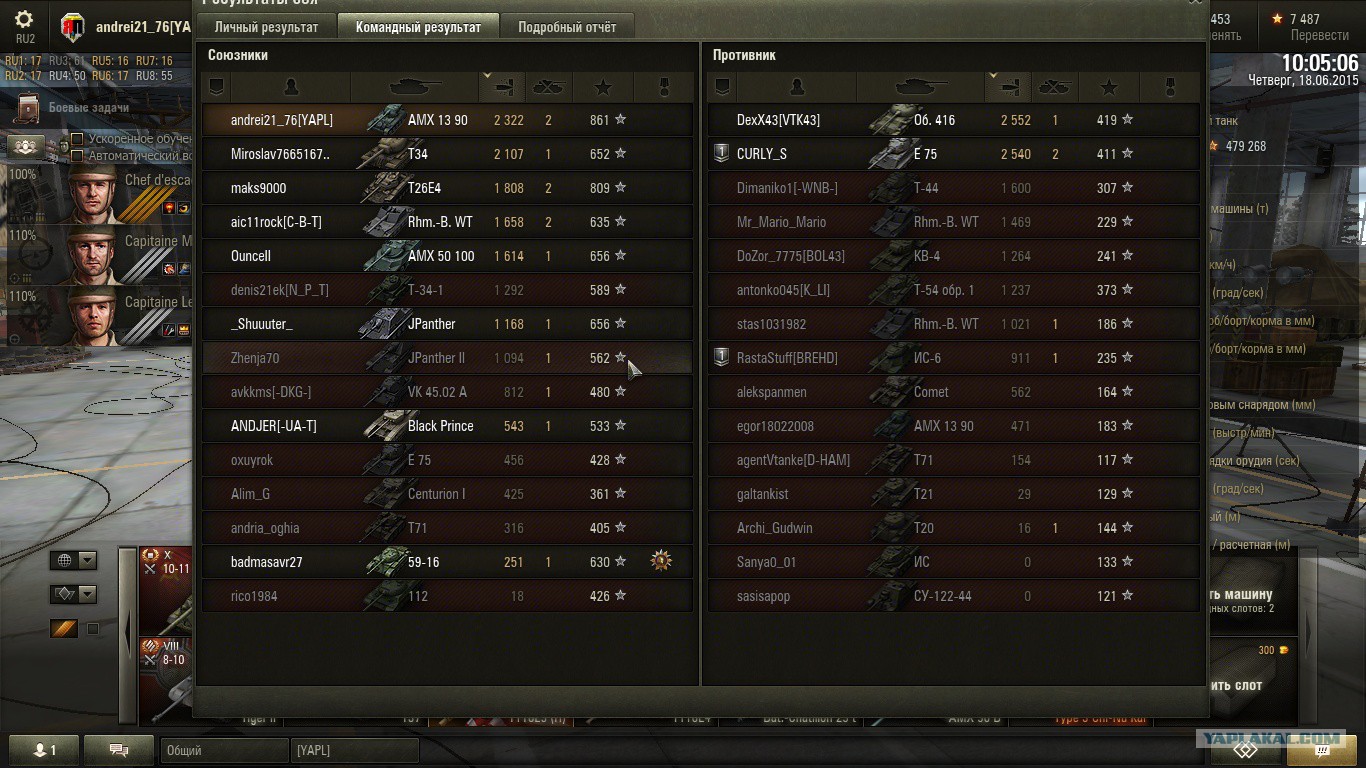Open the contacts button showing 1
Screen dimensions: 1366x768
pos(44,750)
